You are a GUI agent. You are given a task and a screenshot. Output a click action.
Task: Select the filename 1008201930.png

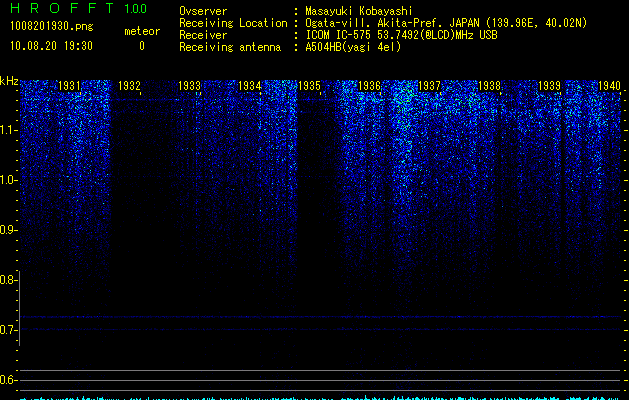coord(52,26)
